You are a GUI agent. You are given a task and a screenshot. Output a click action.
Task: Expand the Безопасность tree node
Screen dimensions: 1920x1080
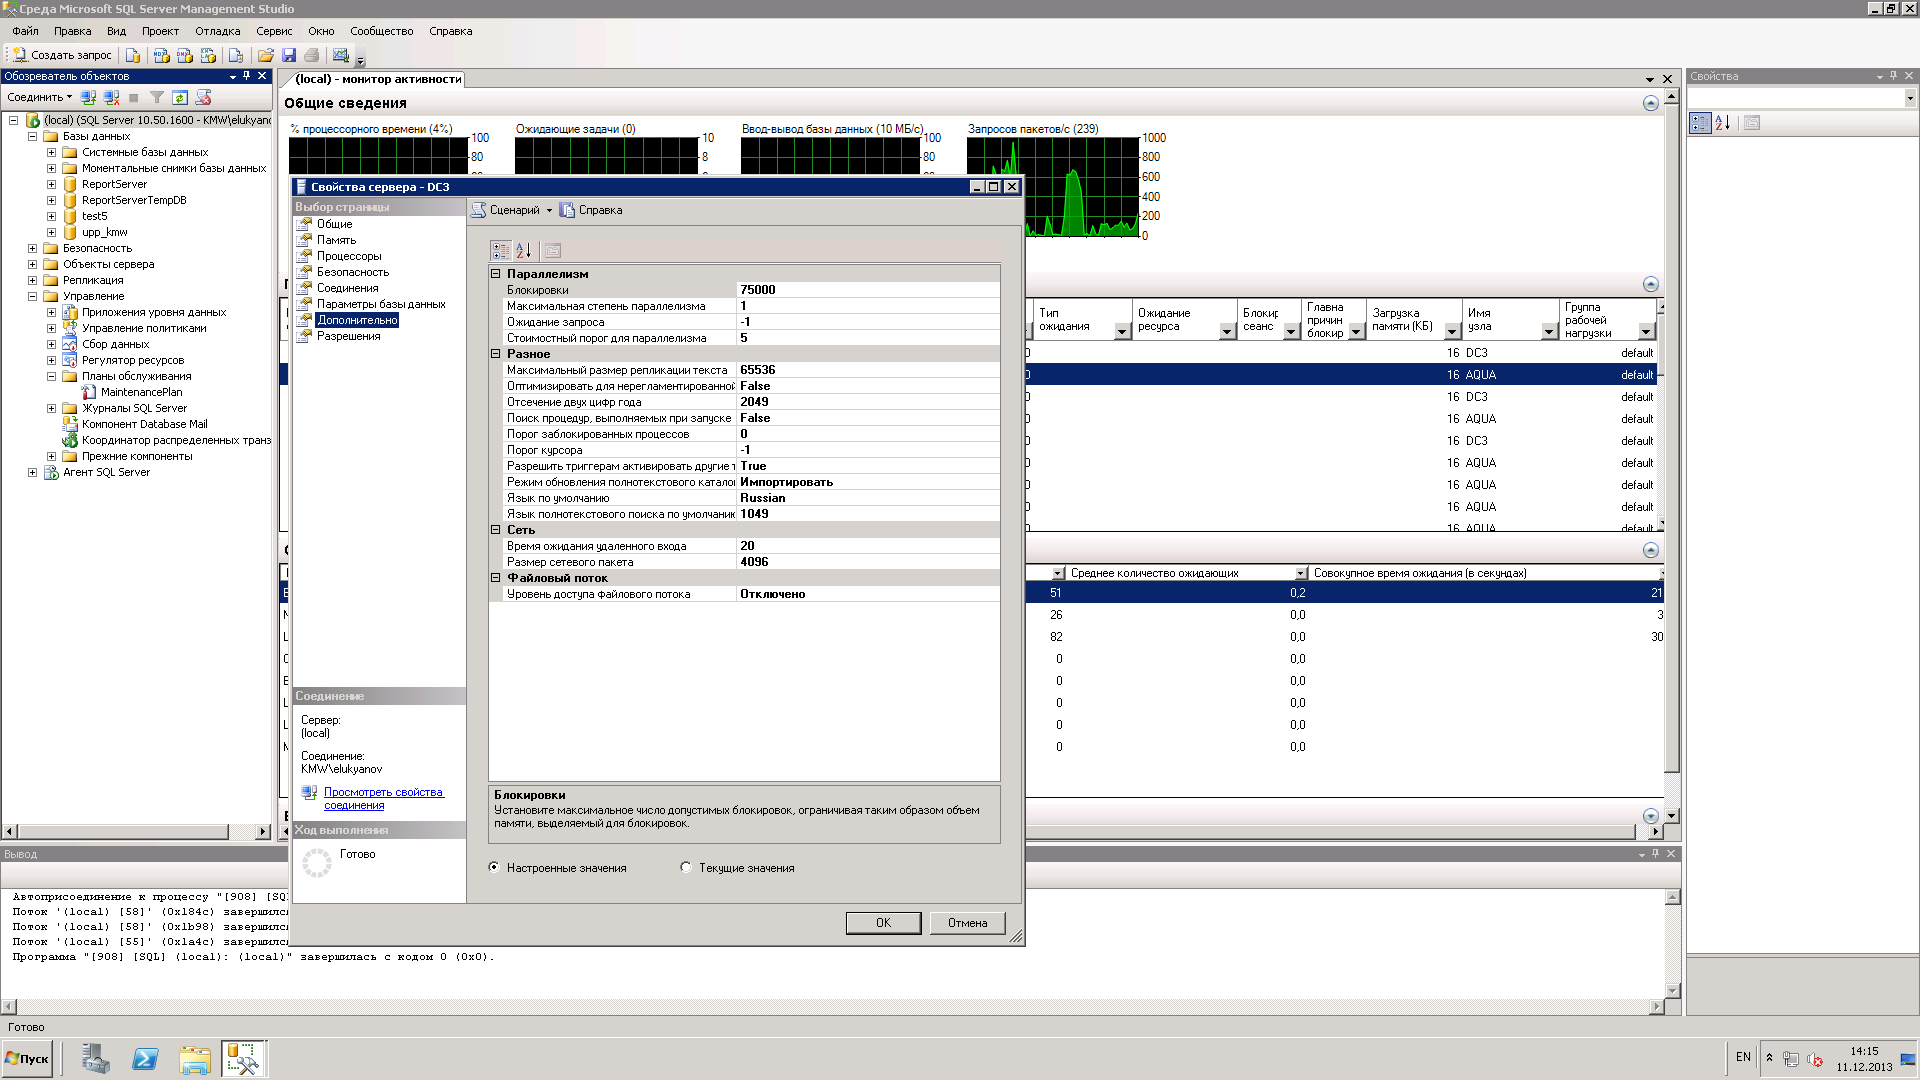pos(32,248)
